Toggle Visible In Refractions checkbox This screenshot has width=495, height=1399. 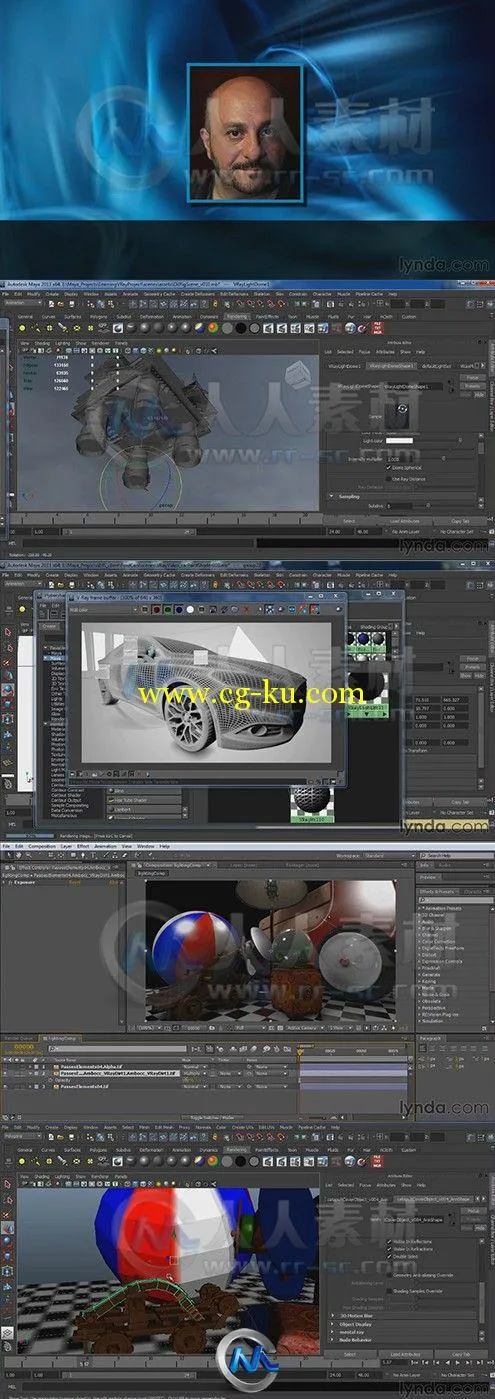pos(390,1249)
